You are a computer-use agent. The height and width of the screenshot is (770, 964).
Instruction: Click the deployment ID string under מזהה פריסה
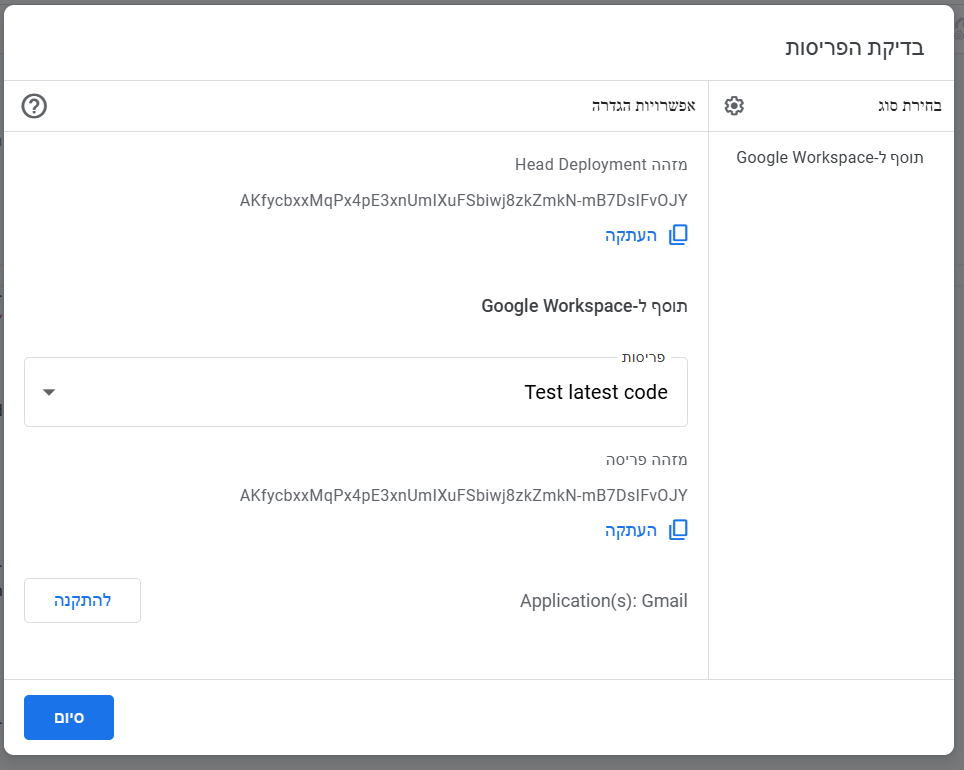click(464, 496)
